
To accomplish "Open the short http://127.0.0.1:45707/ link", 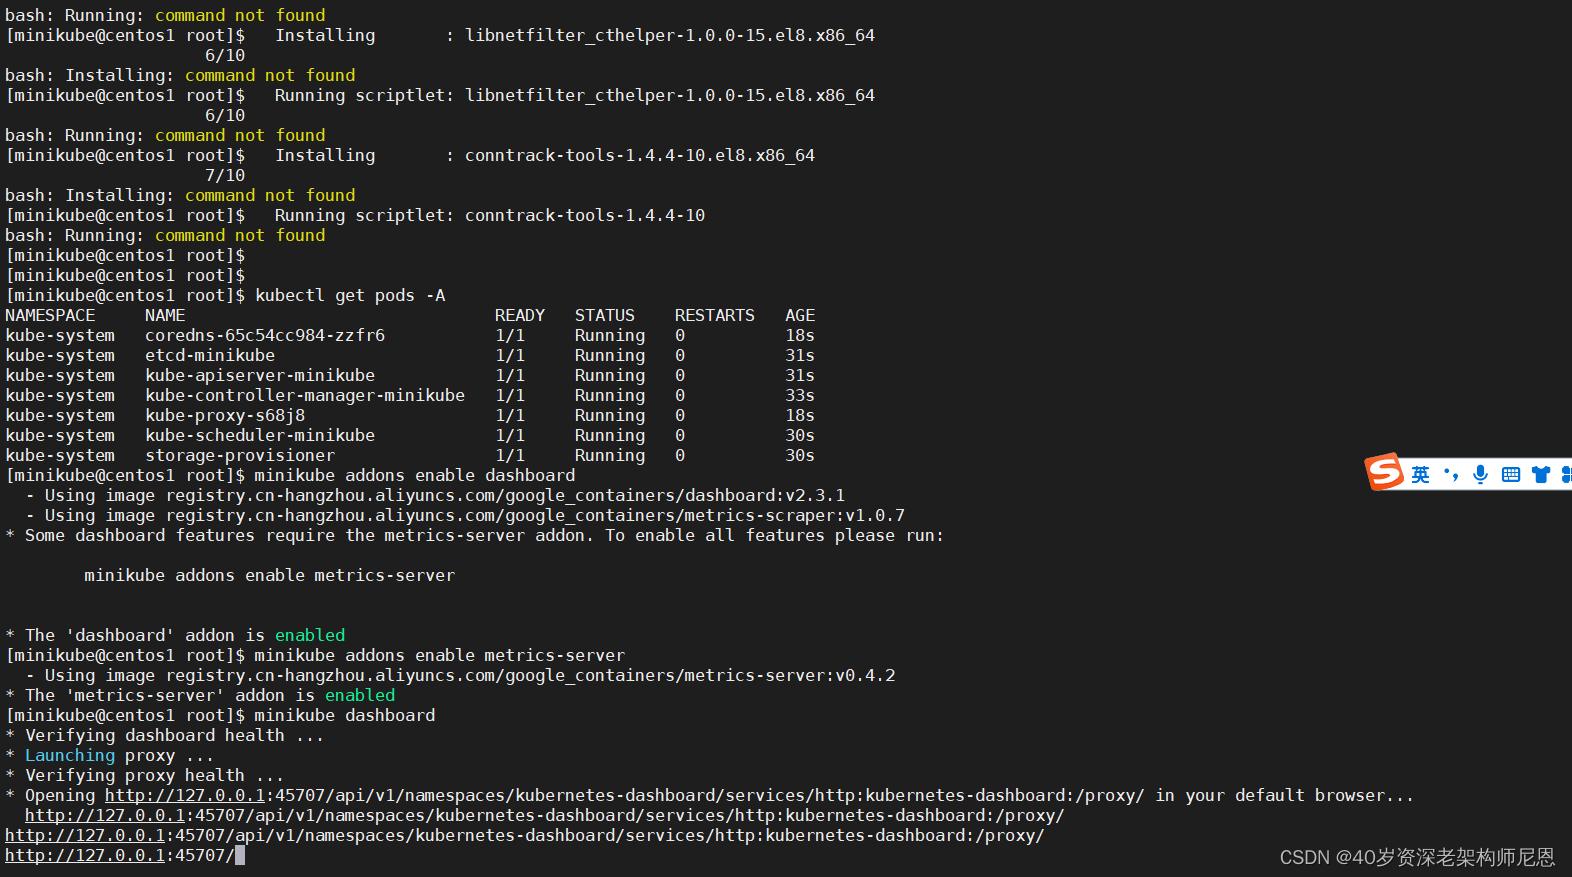I will click(119, 856).
